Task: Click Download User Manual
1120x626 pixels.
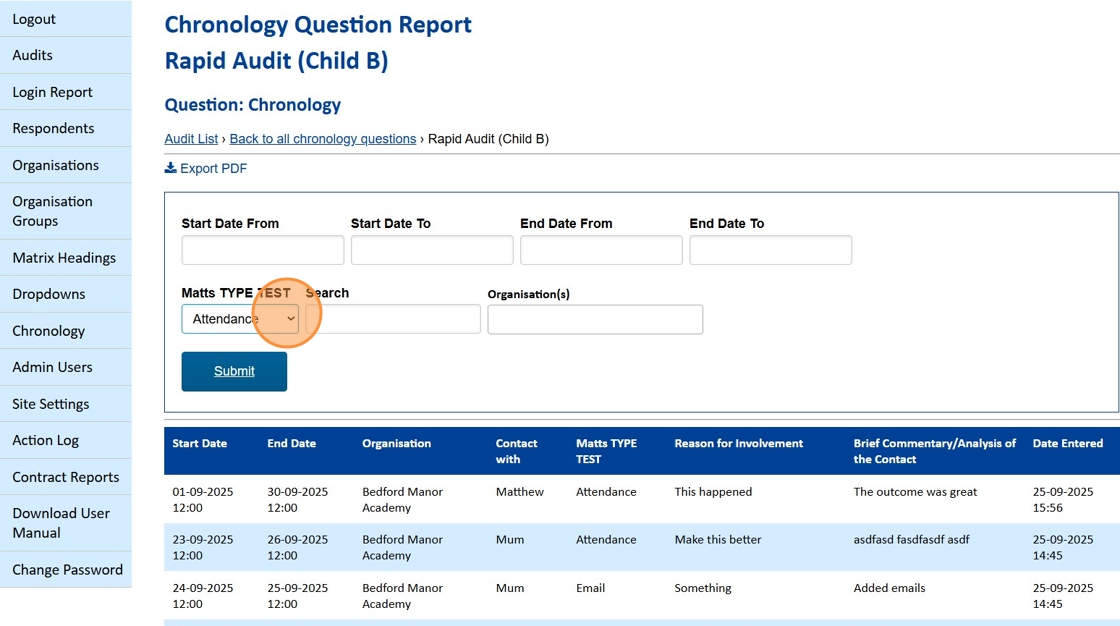Action: click(x=66, y=523)
